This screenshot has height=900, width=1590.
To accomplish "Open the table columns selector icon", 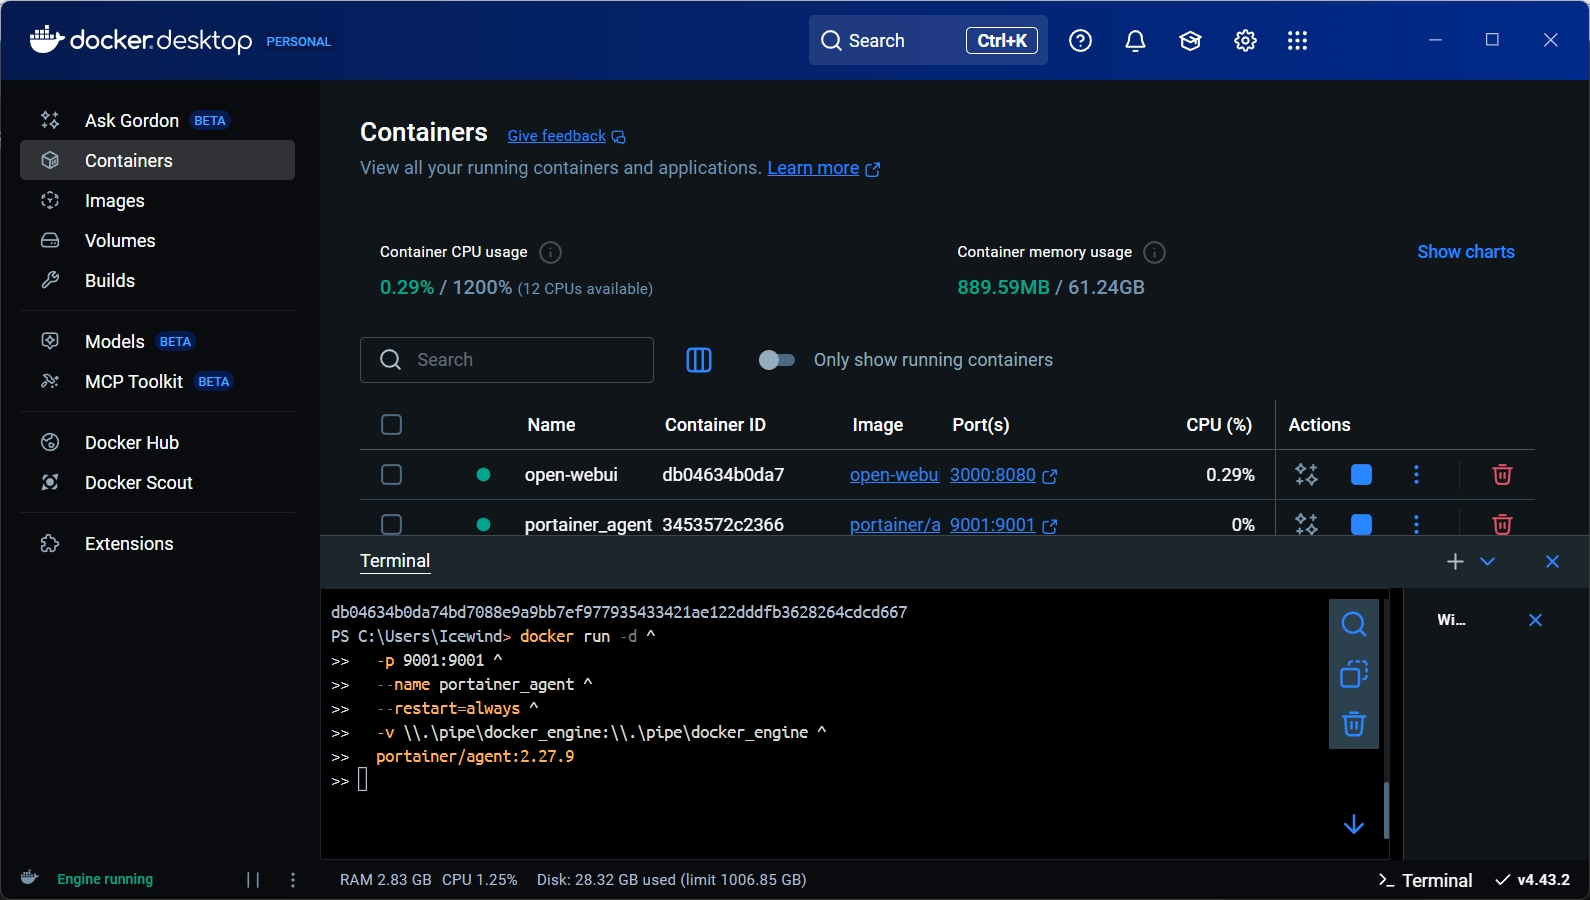I will (x=699, y=360).
